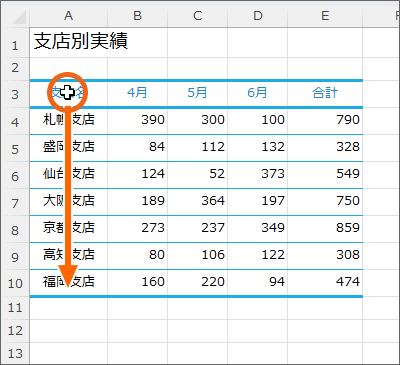Viewport: 400px width, 365px height.
Task: Click the 大阪支店 cell
Action: (69, 202)
